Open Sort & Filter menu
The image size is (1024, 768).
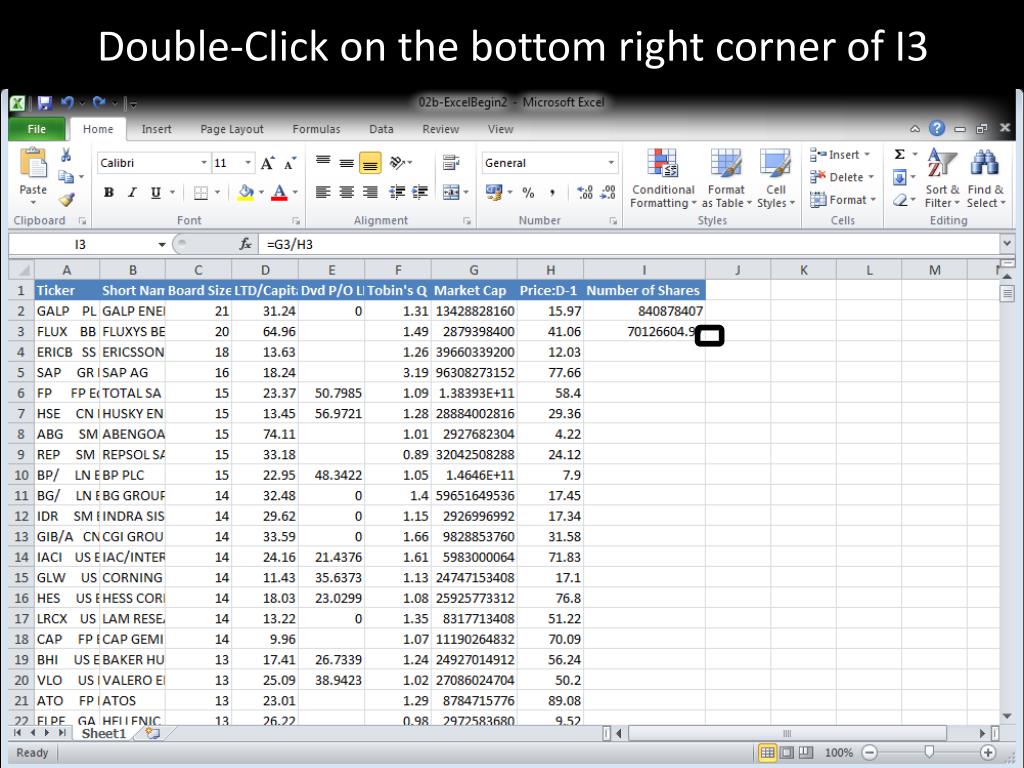click(942, 178)
